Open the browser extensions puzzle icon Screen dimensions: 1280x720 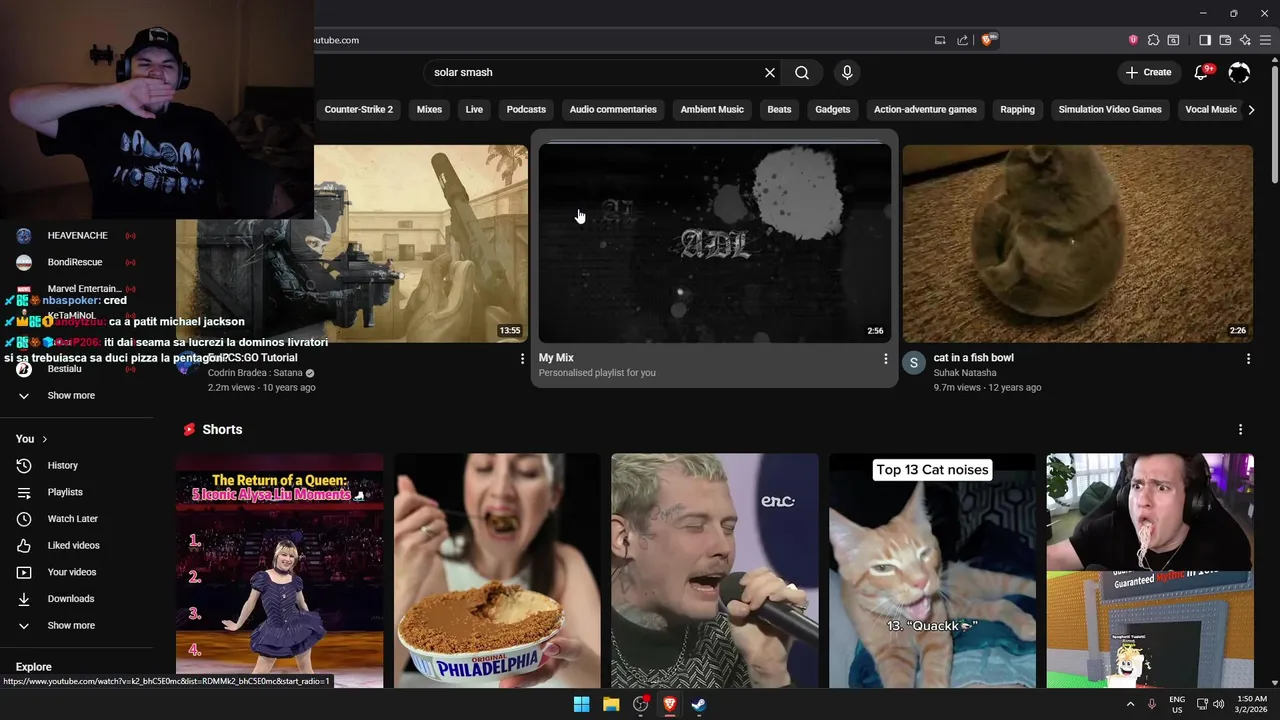click(1153, 40)
